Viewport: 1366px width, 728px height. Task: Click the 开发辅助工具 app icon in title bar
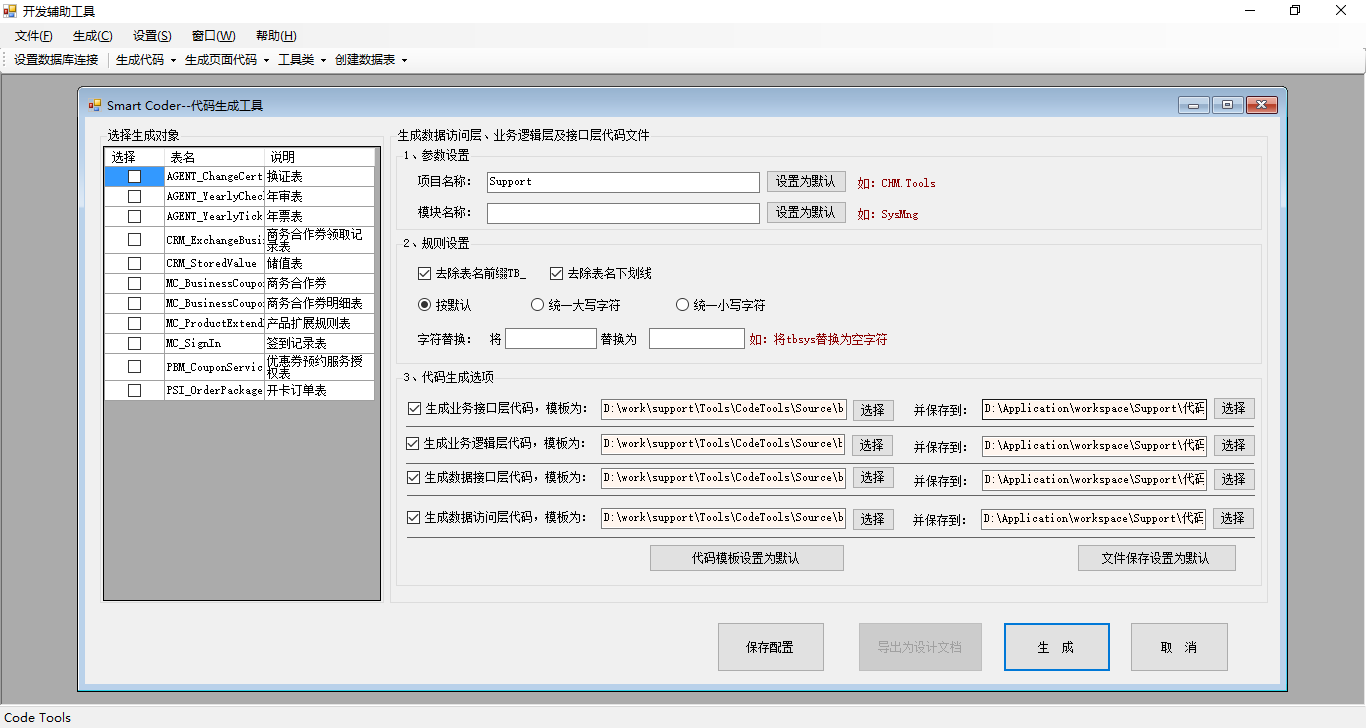point(10,11)
